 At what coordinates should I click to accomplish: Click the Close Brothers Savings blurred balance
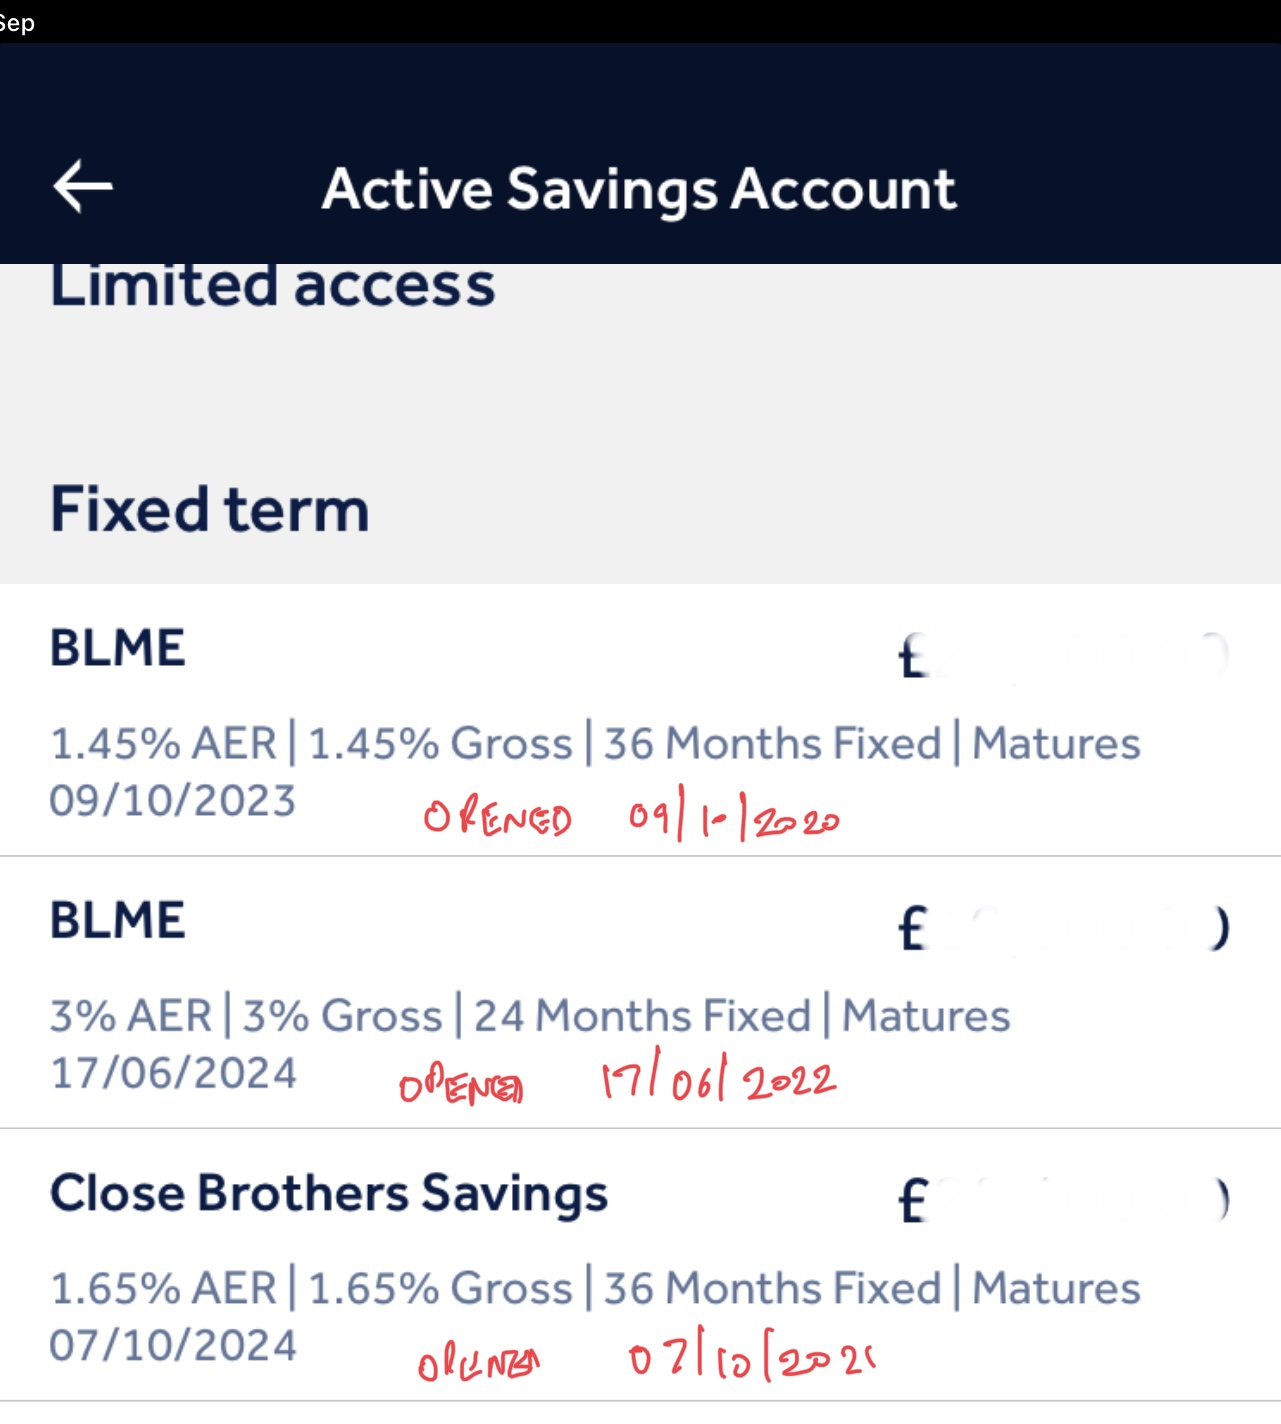point(1063,1201)
